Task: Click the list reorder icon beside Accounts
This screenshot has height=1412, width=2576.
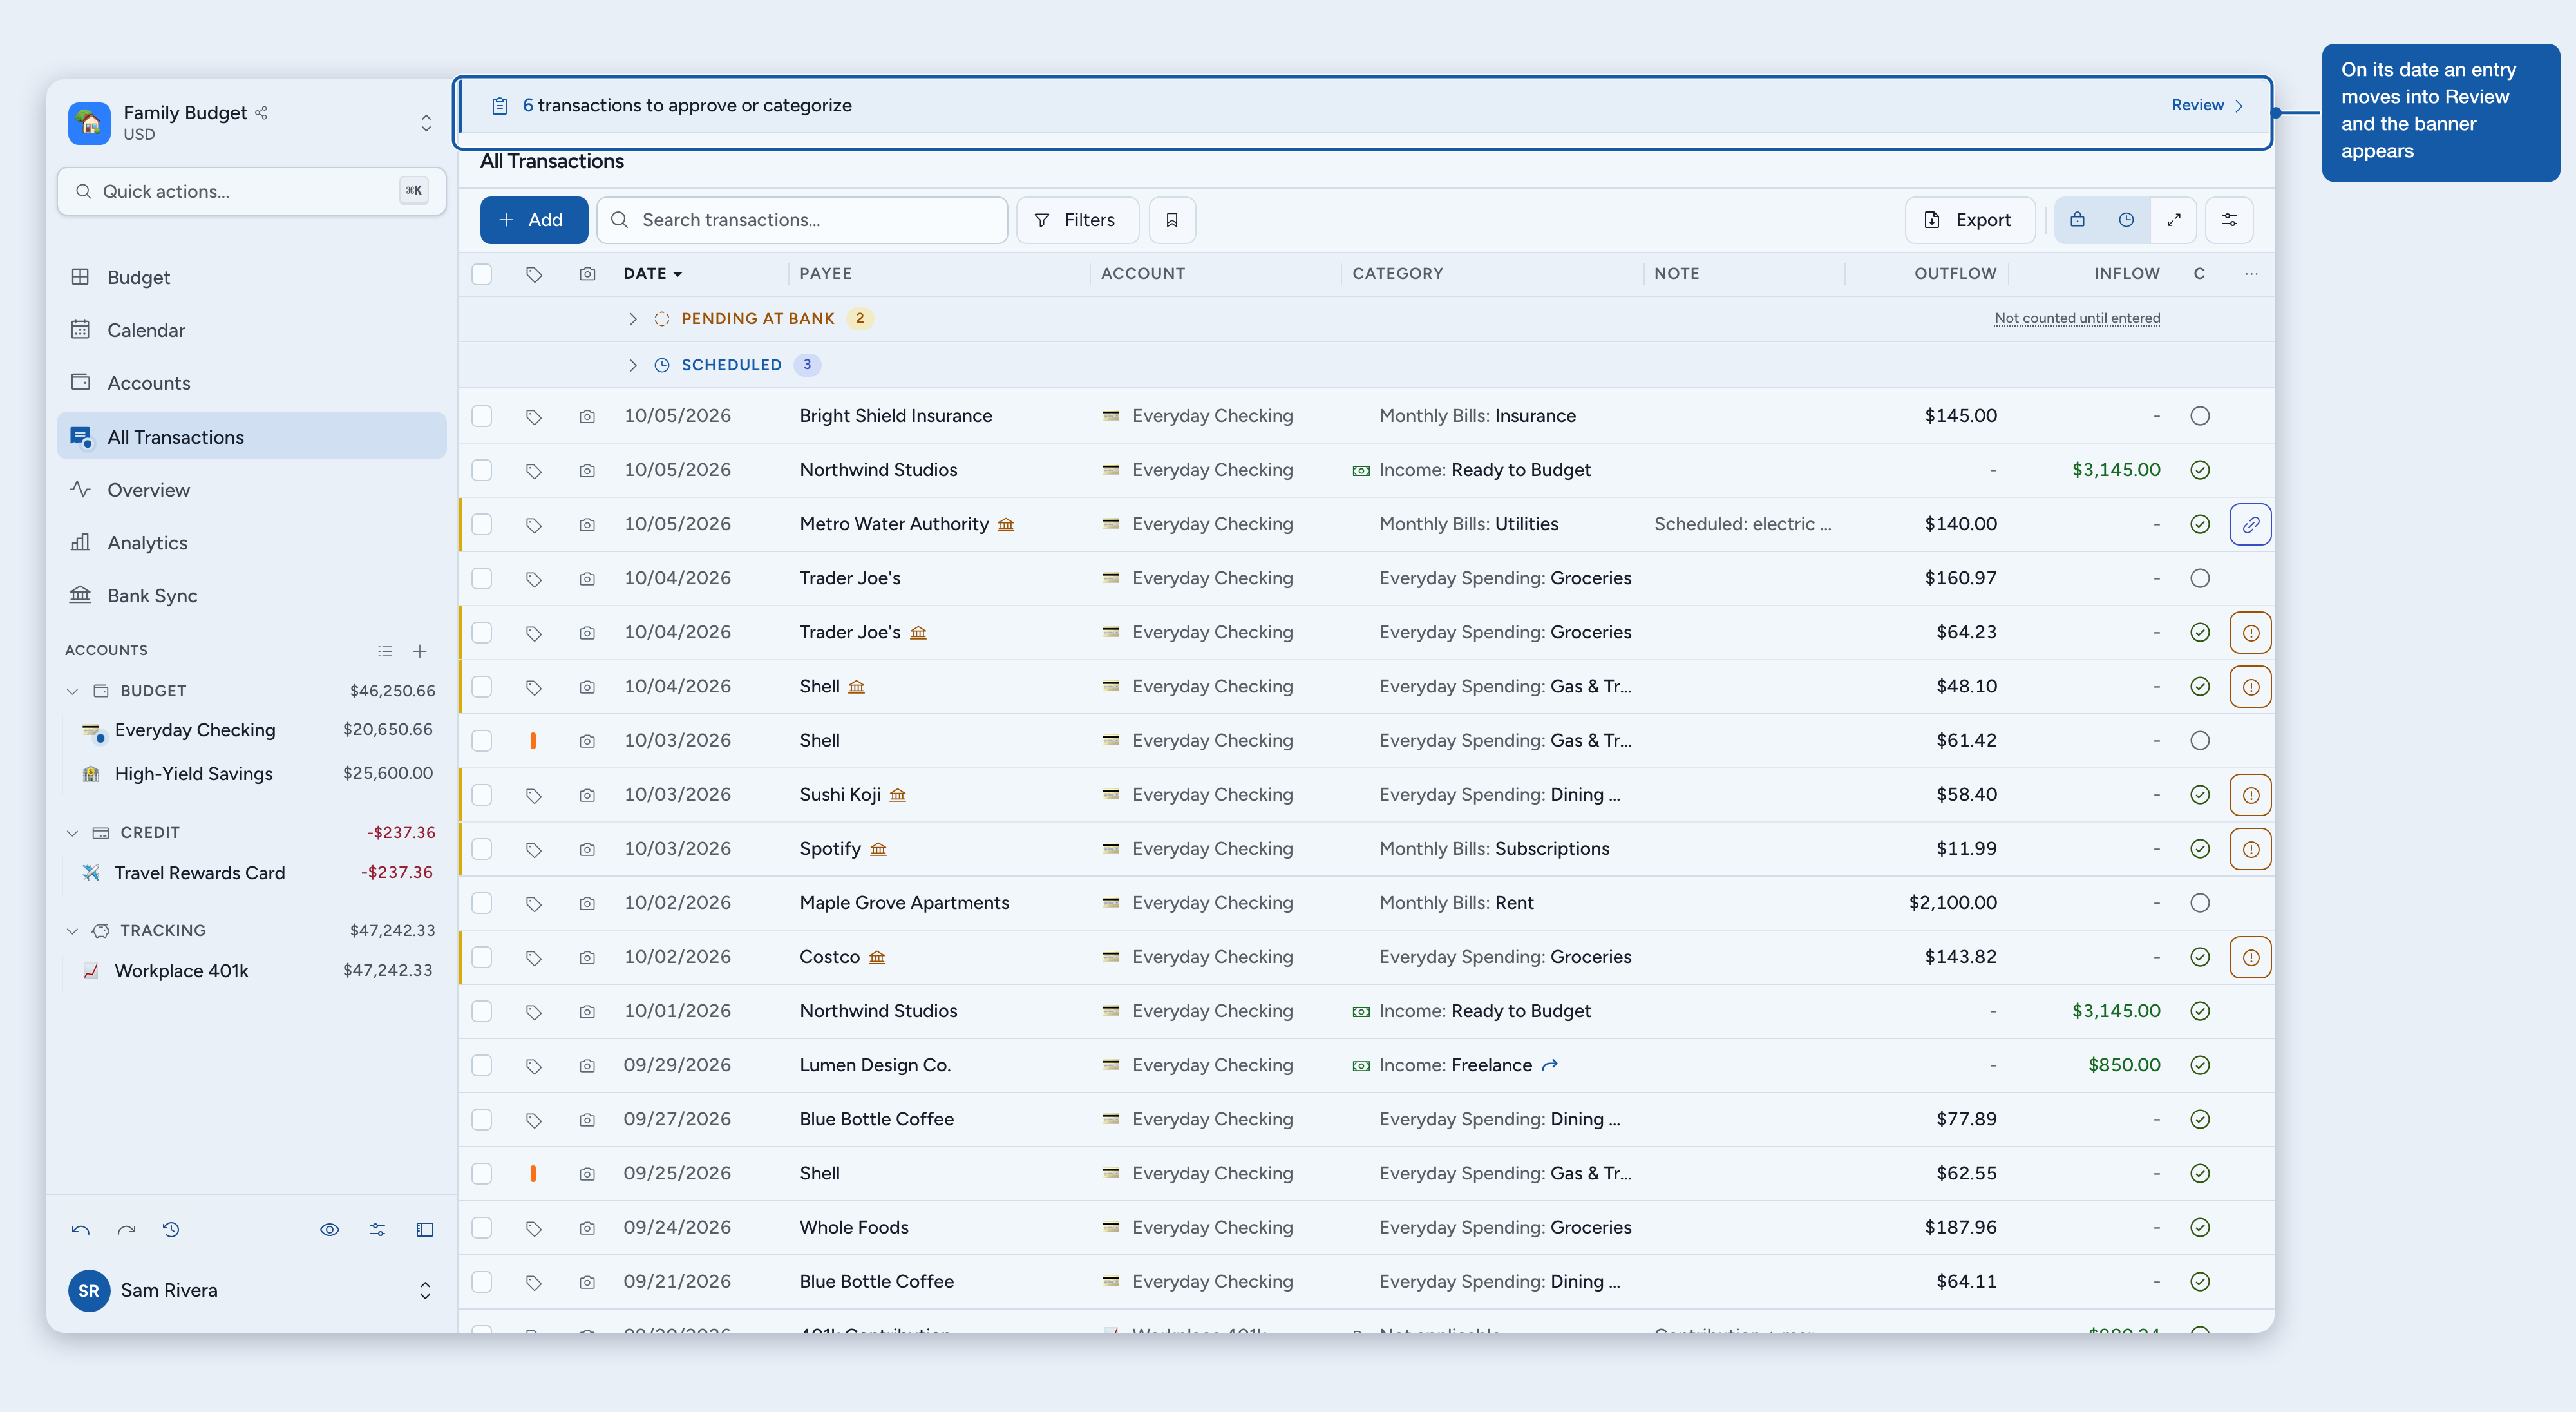Action: coord(385,651)
